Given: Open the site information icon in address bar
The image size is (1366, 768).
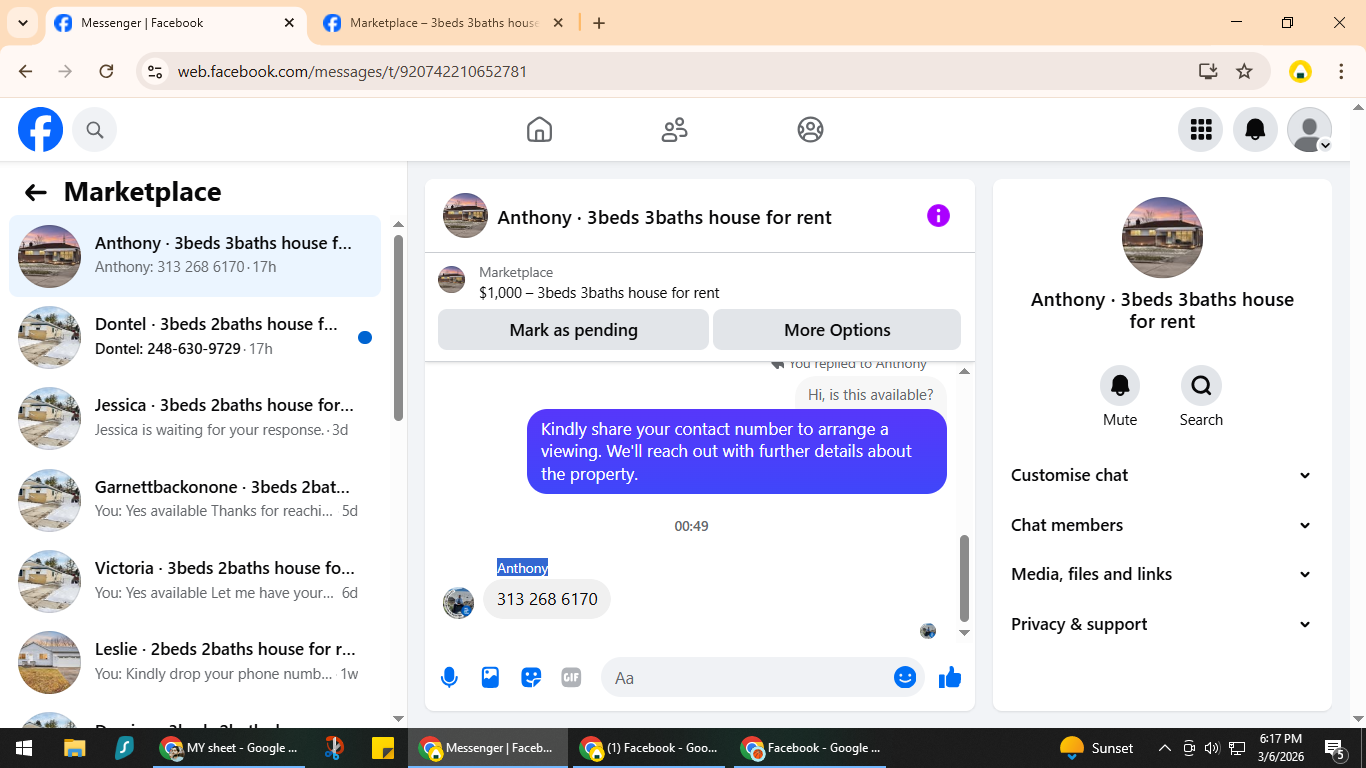Looking at the screenshot, I should click(154, 71).
